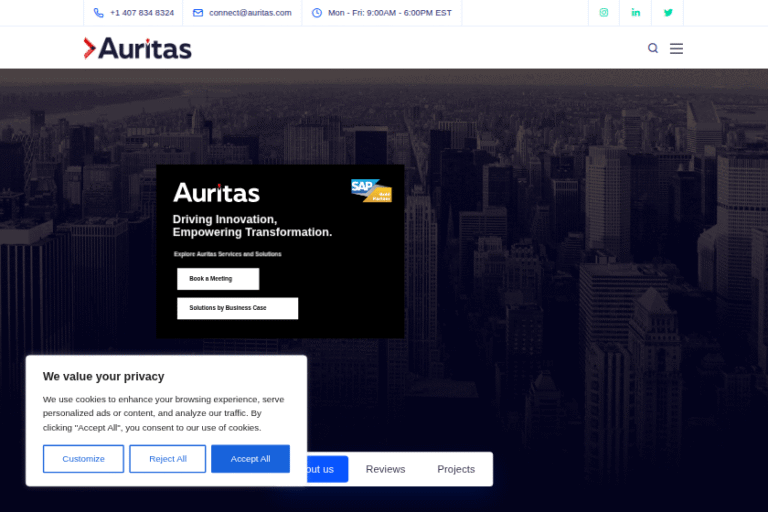Screen dimensions: 768x512
Task: Open the LinkedIn social icon
Action: click(x=635, y=13)
